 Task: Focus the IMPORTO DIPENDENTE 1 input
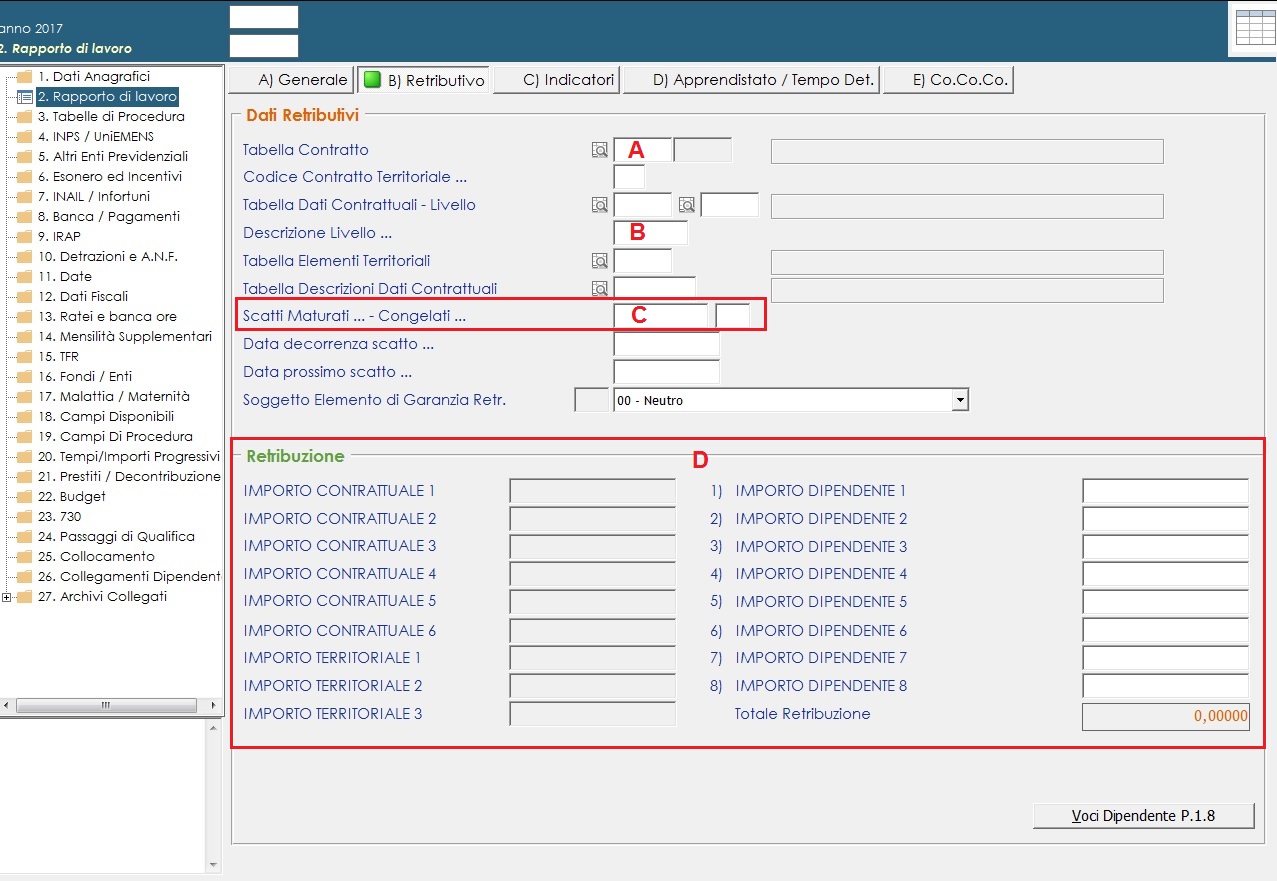point(1165,491)
